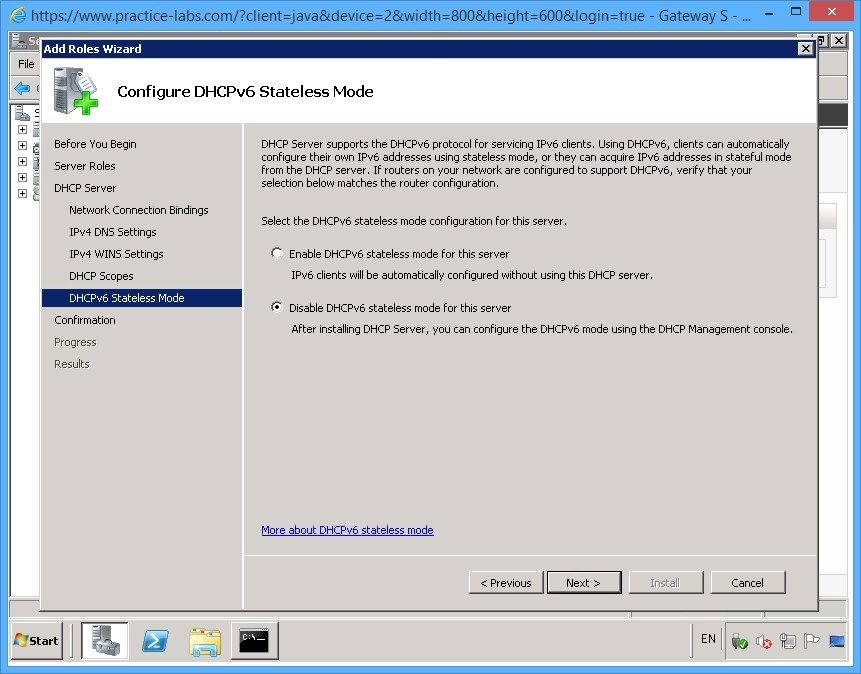The image size is (861, 674).
Task: Open the File menu
Action: [x=24, y=64]
